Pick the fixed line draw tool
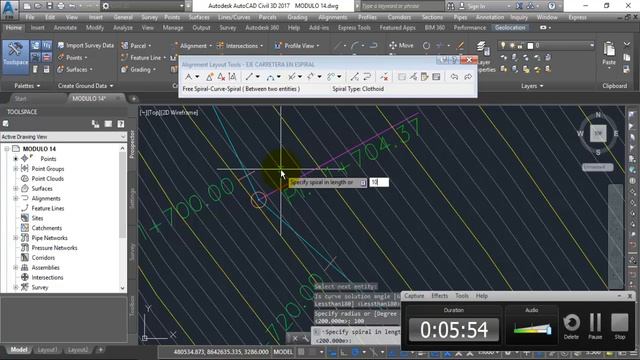640x360 pixels. (249, 77)
